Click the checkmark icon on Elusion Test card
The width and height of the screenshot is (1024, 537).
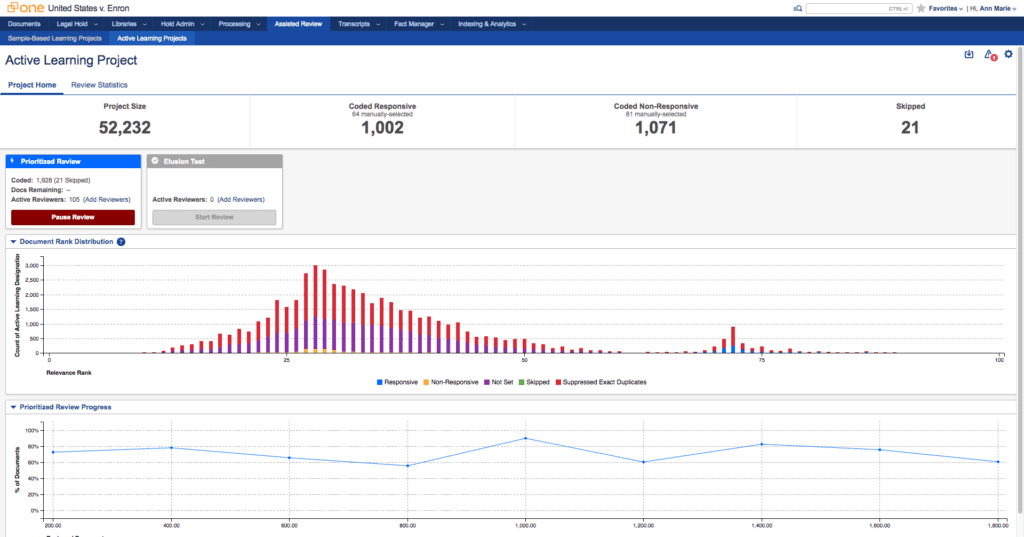155,160
